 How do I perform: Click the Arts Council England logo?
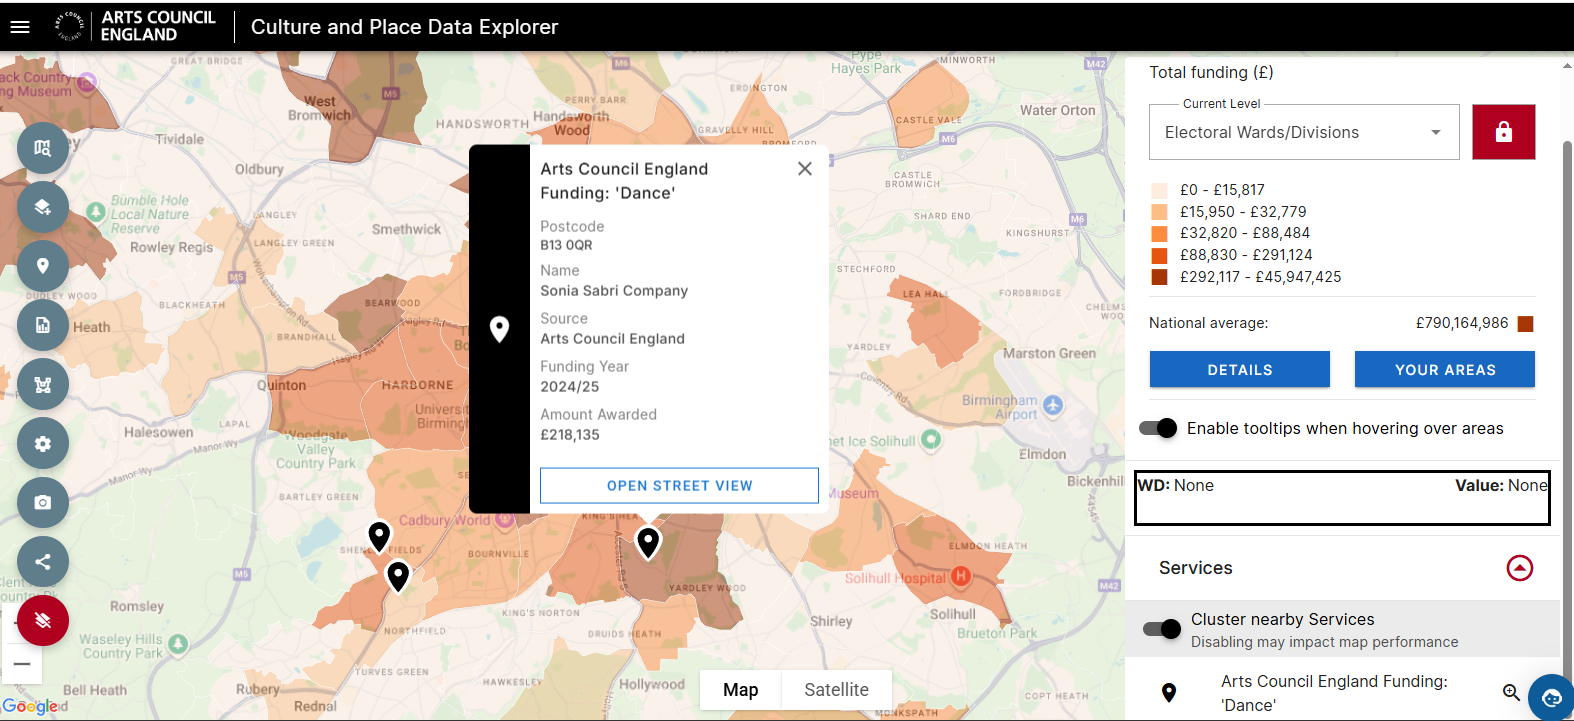tap(136, 26)
